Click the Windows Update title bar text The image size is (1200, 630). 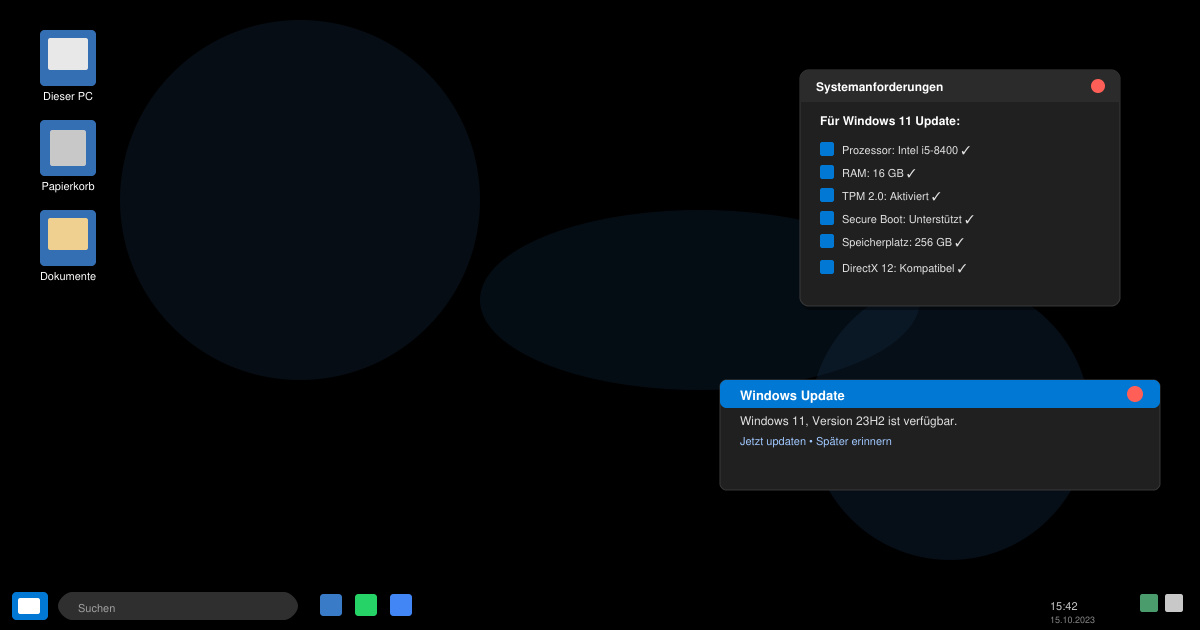(x=792, y=395)
